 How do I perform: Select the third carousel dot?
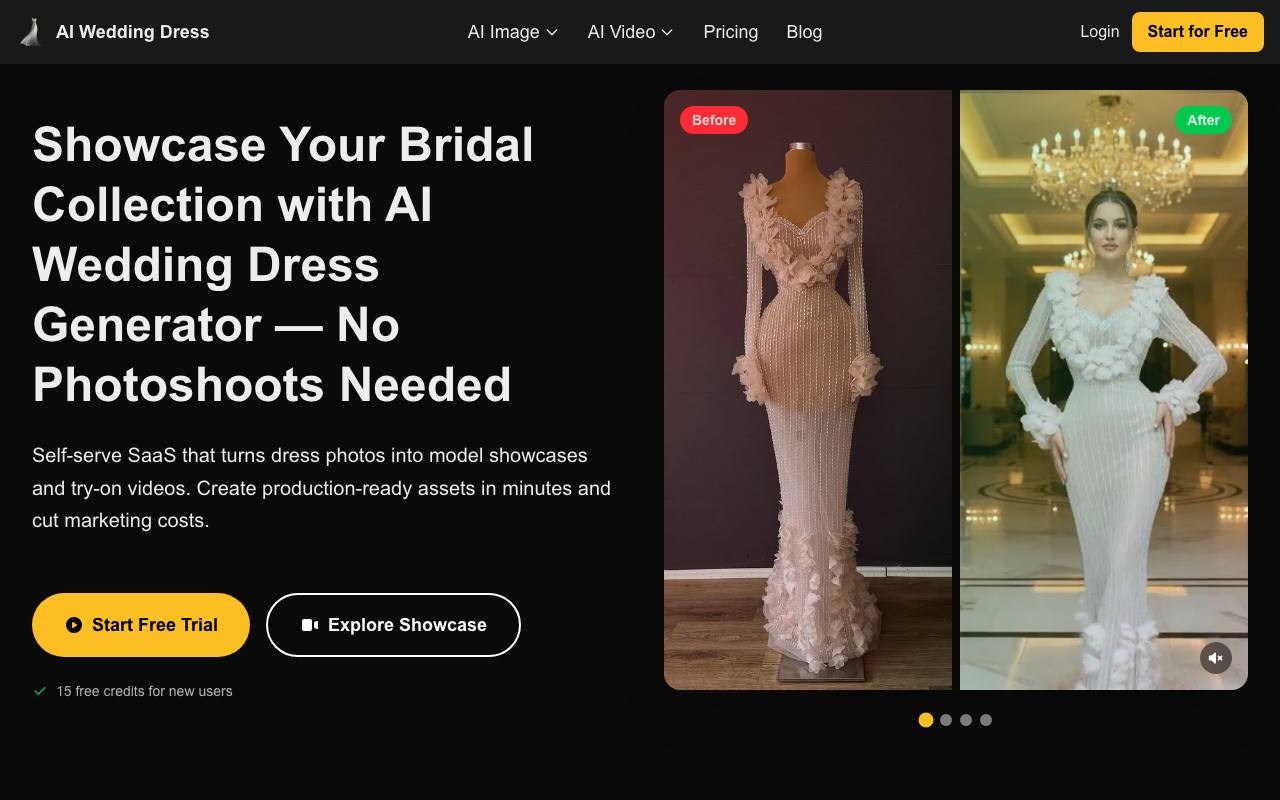click(x=966, y=720)
